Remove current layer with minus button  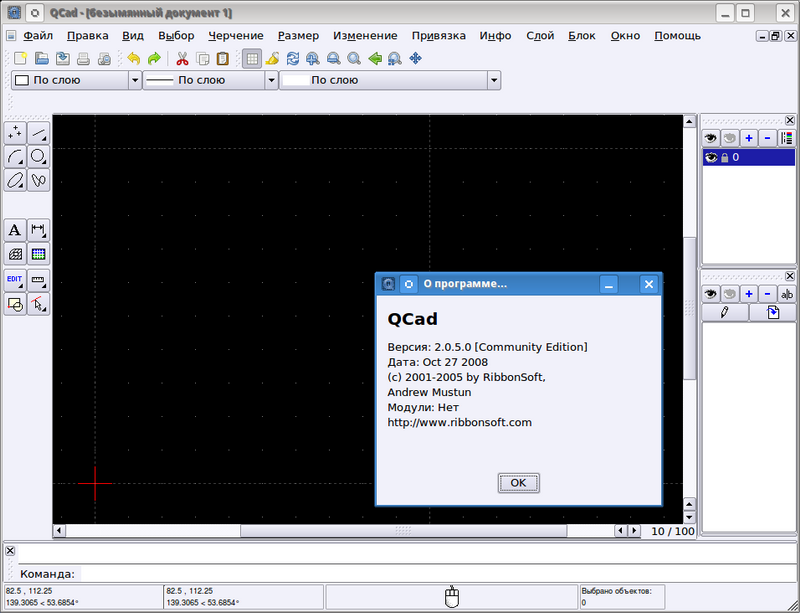click(x=767, y=138)
